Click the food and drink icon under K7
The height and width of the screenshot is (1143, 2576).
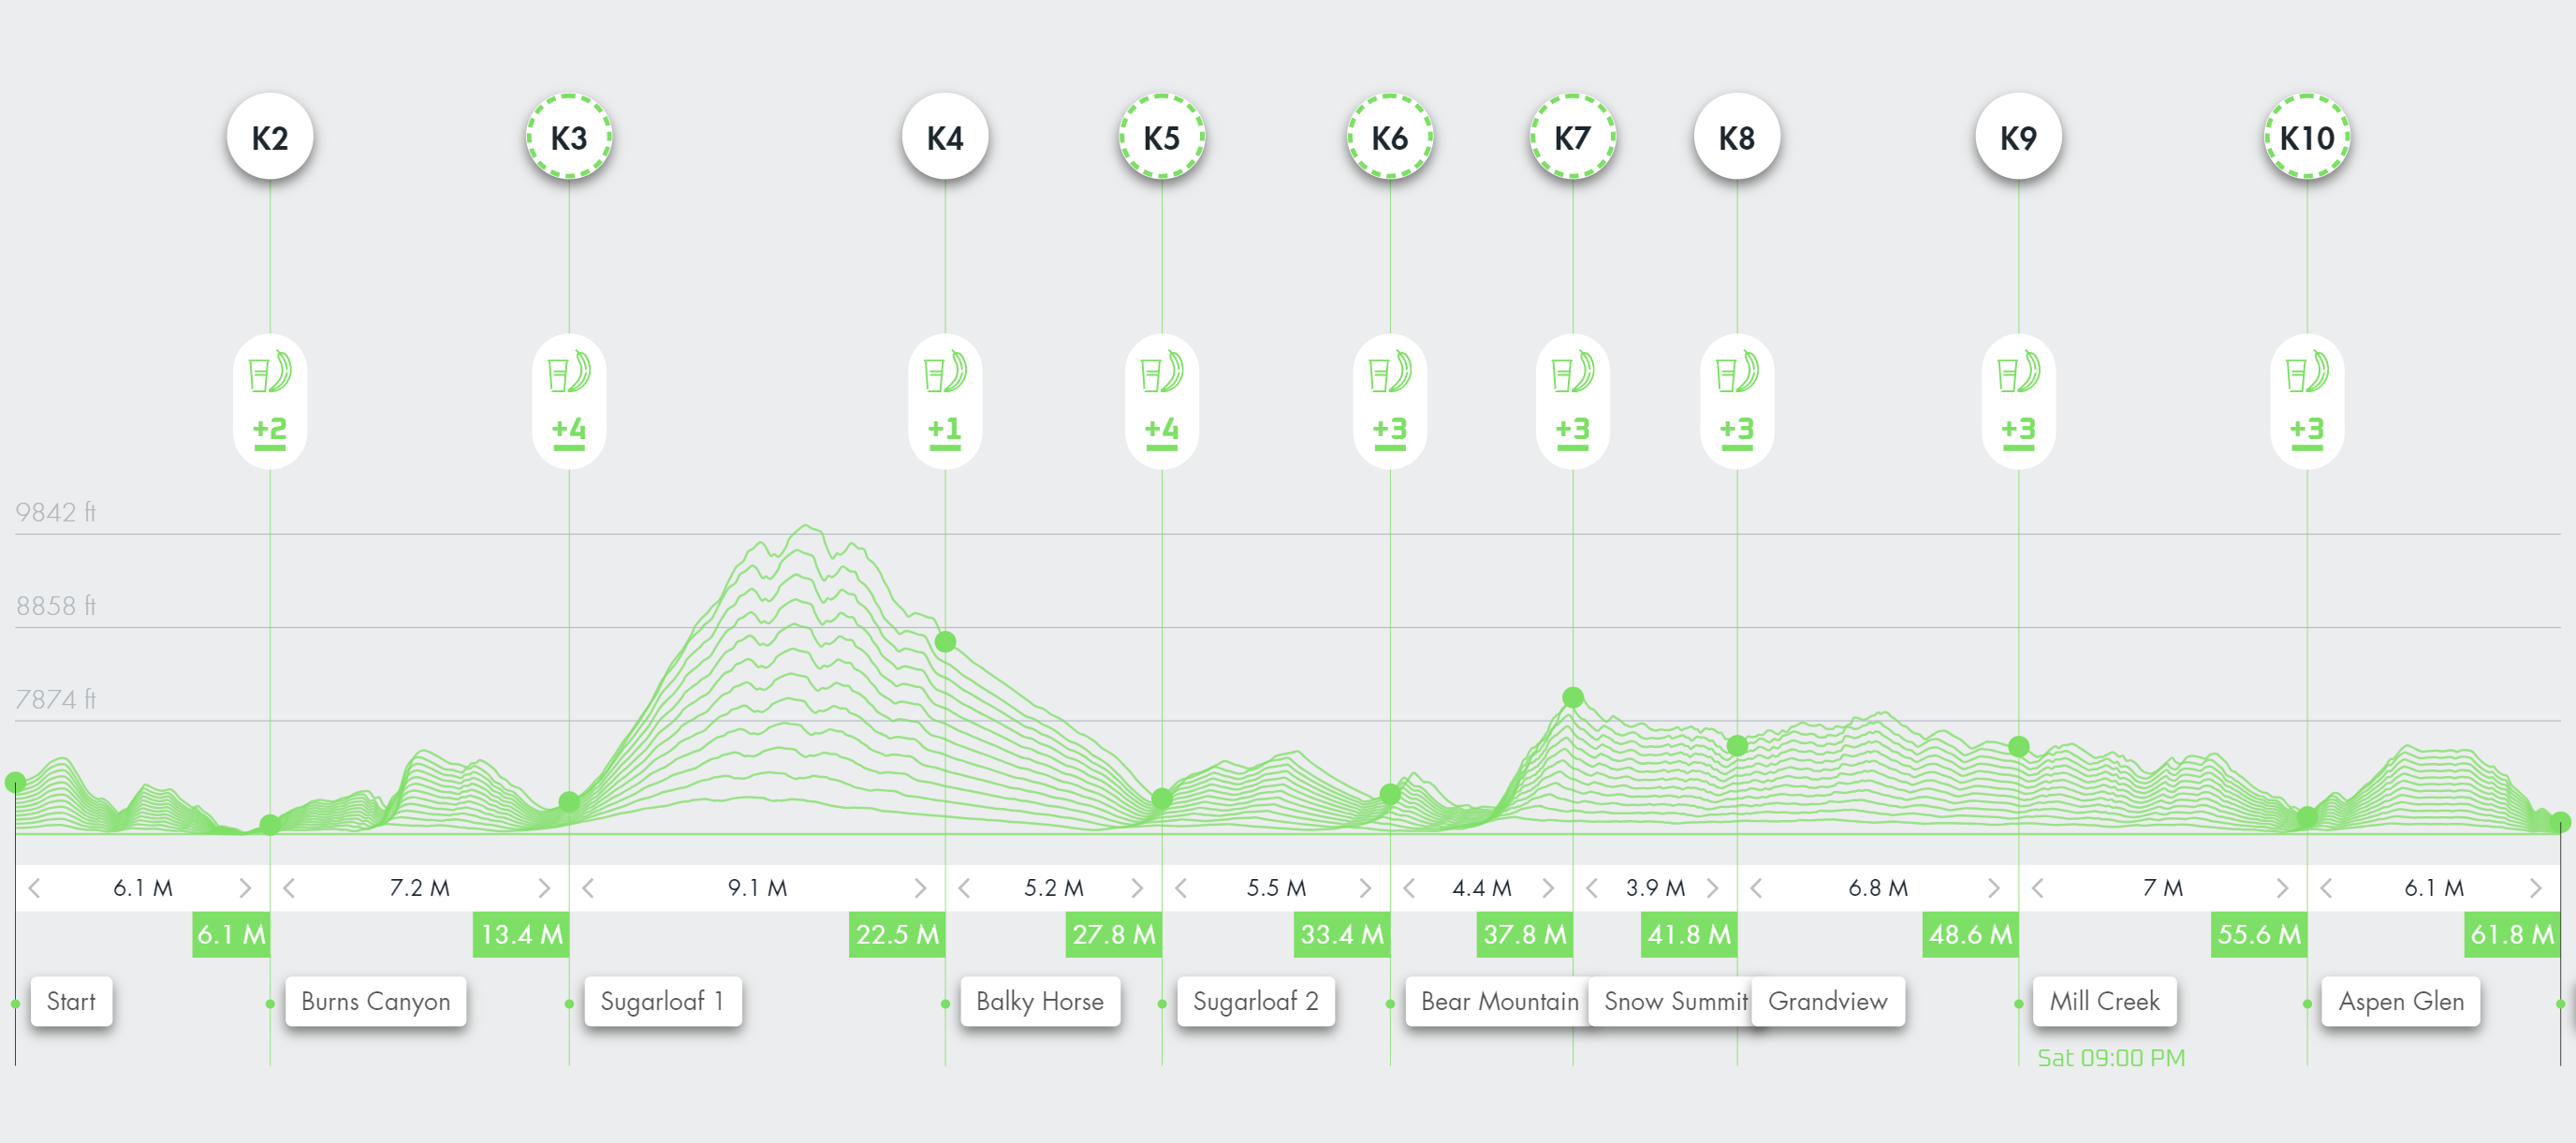click(1573, 372)
